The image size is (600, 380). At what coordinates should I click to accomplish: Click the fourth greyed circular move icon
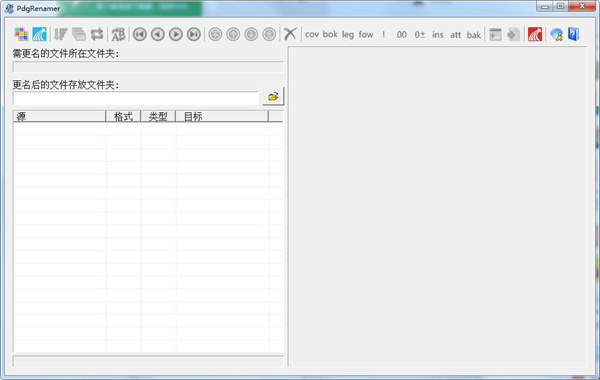pyautogui.click(x=269, y=34)
